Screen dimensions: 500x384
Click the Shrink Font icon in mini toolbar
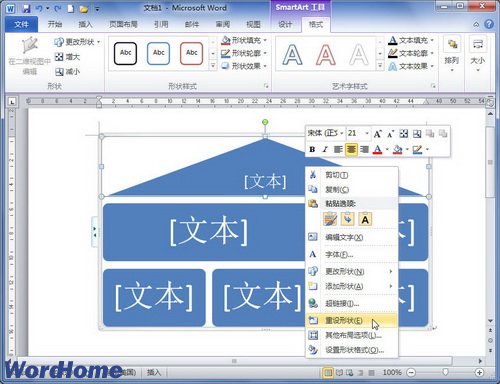tap(390, 134)
